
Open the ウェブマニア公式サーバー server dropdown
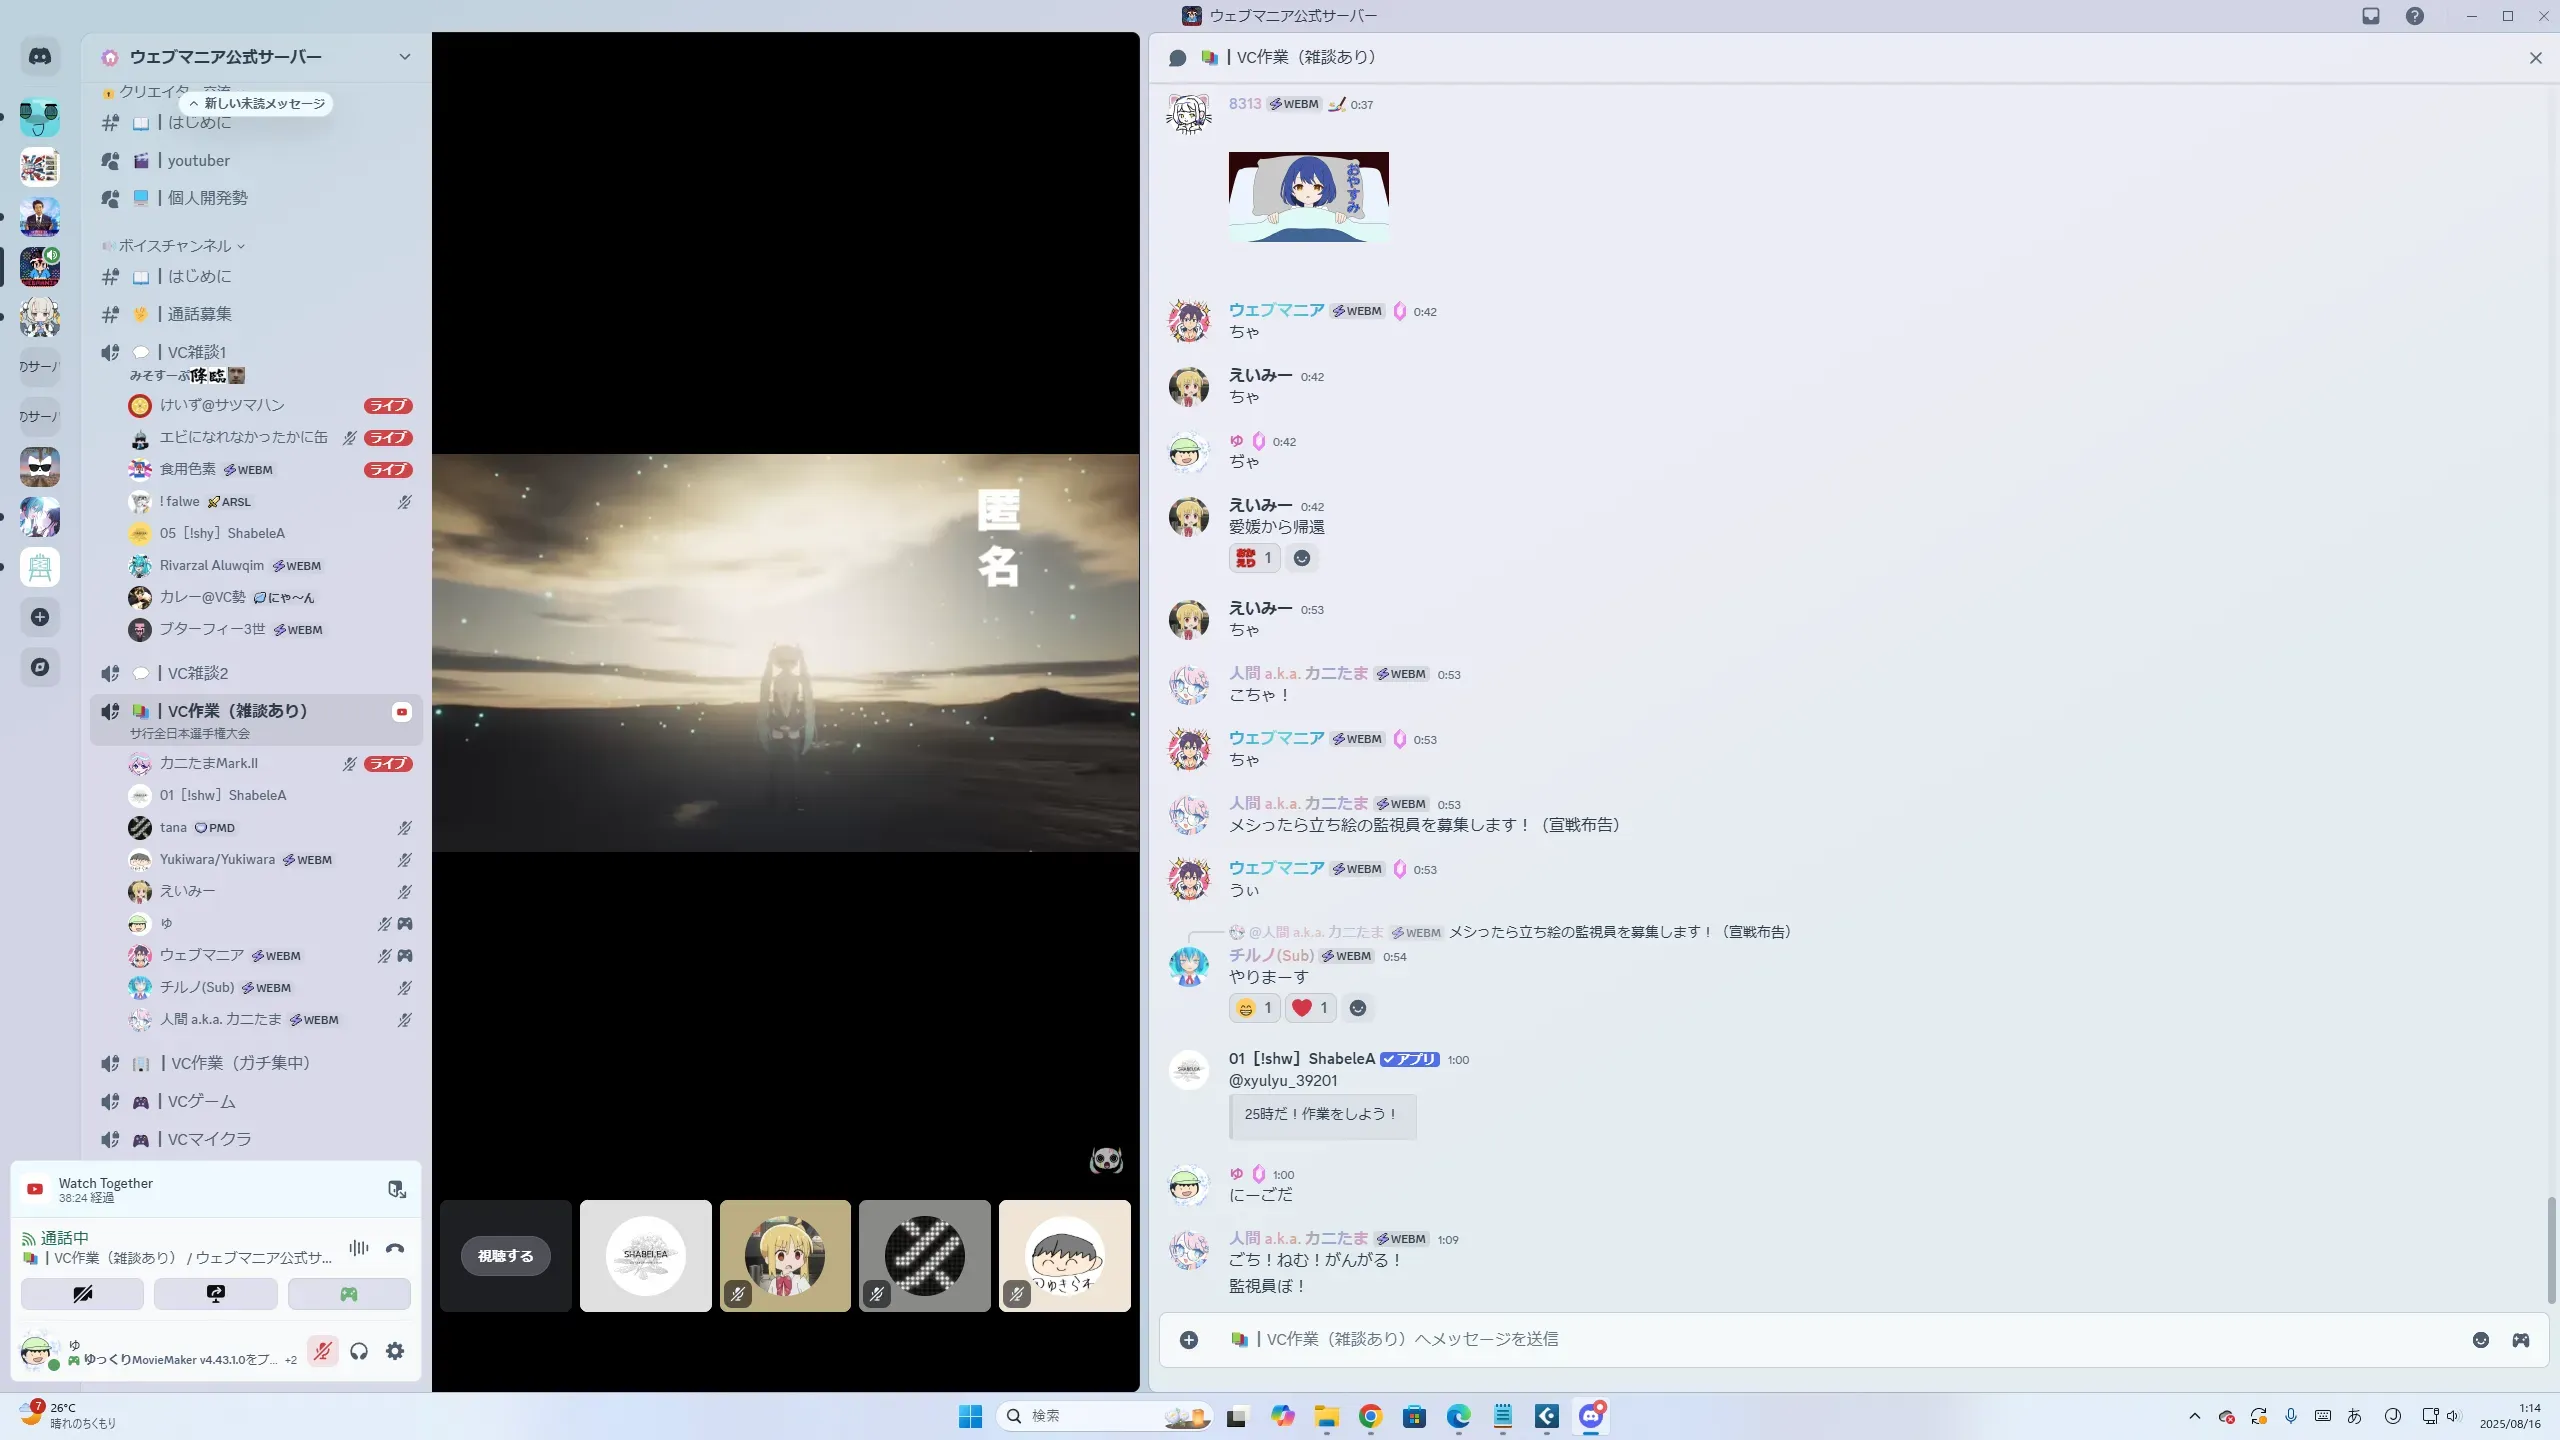tap(404, 57)
